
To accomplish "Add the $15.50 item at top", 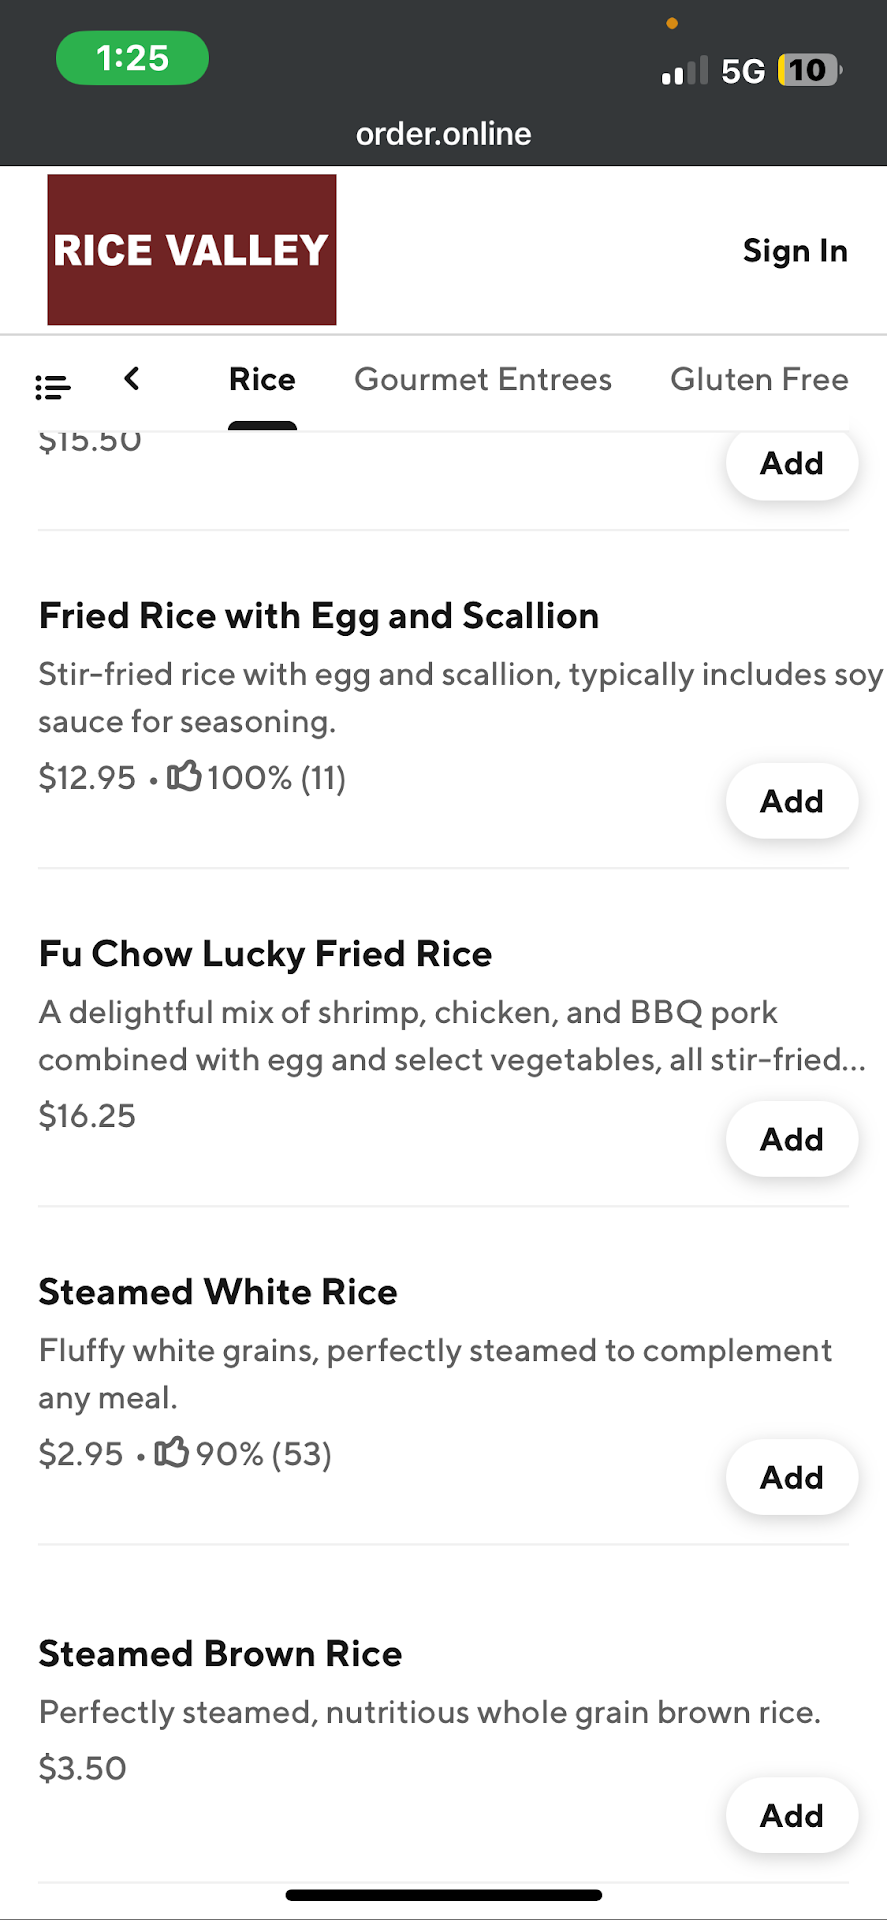I will click(x=792, y=464).
